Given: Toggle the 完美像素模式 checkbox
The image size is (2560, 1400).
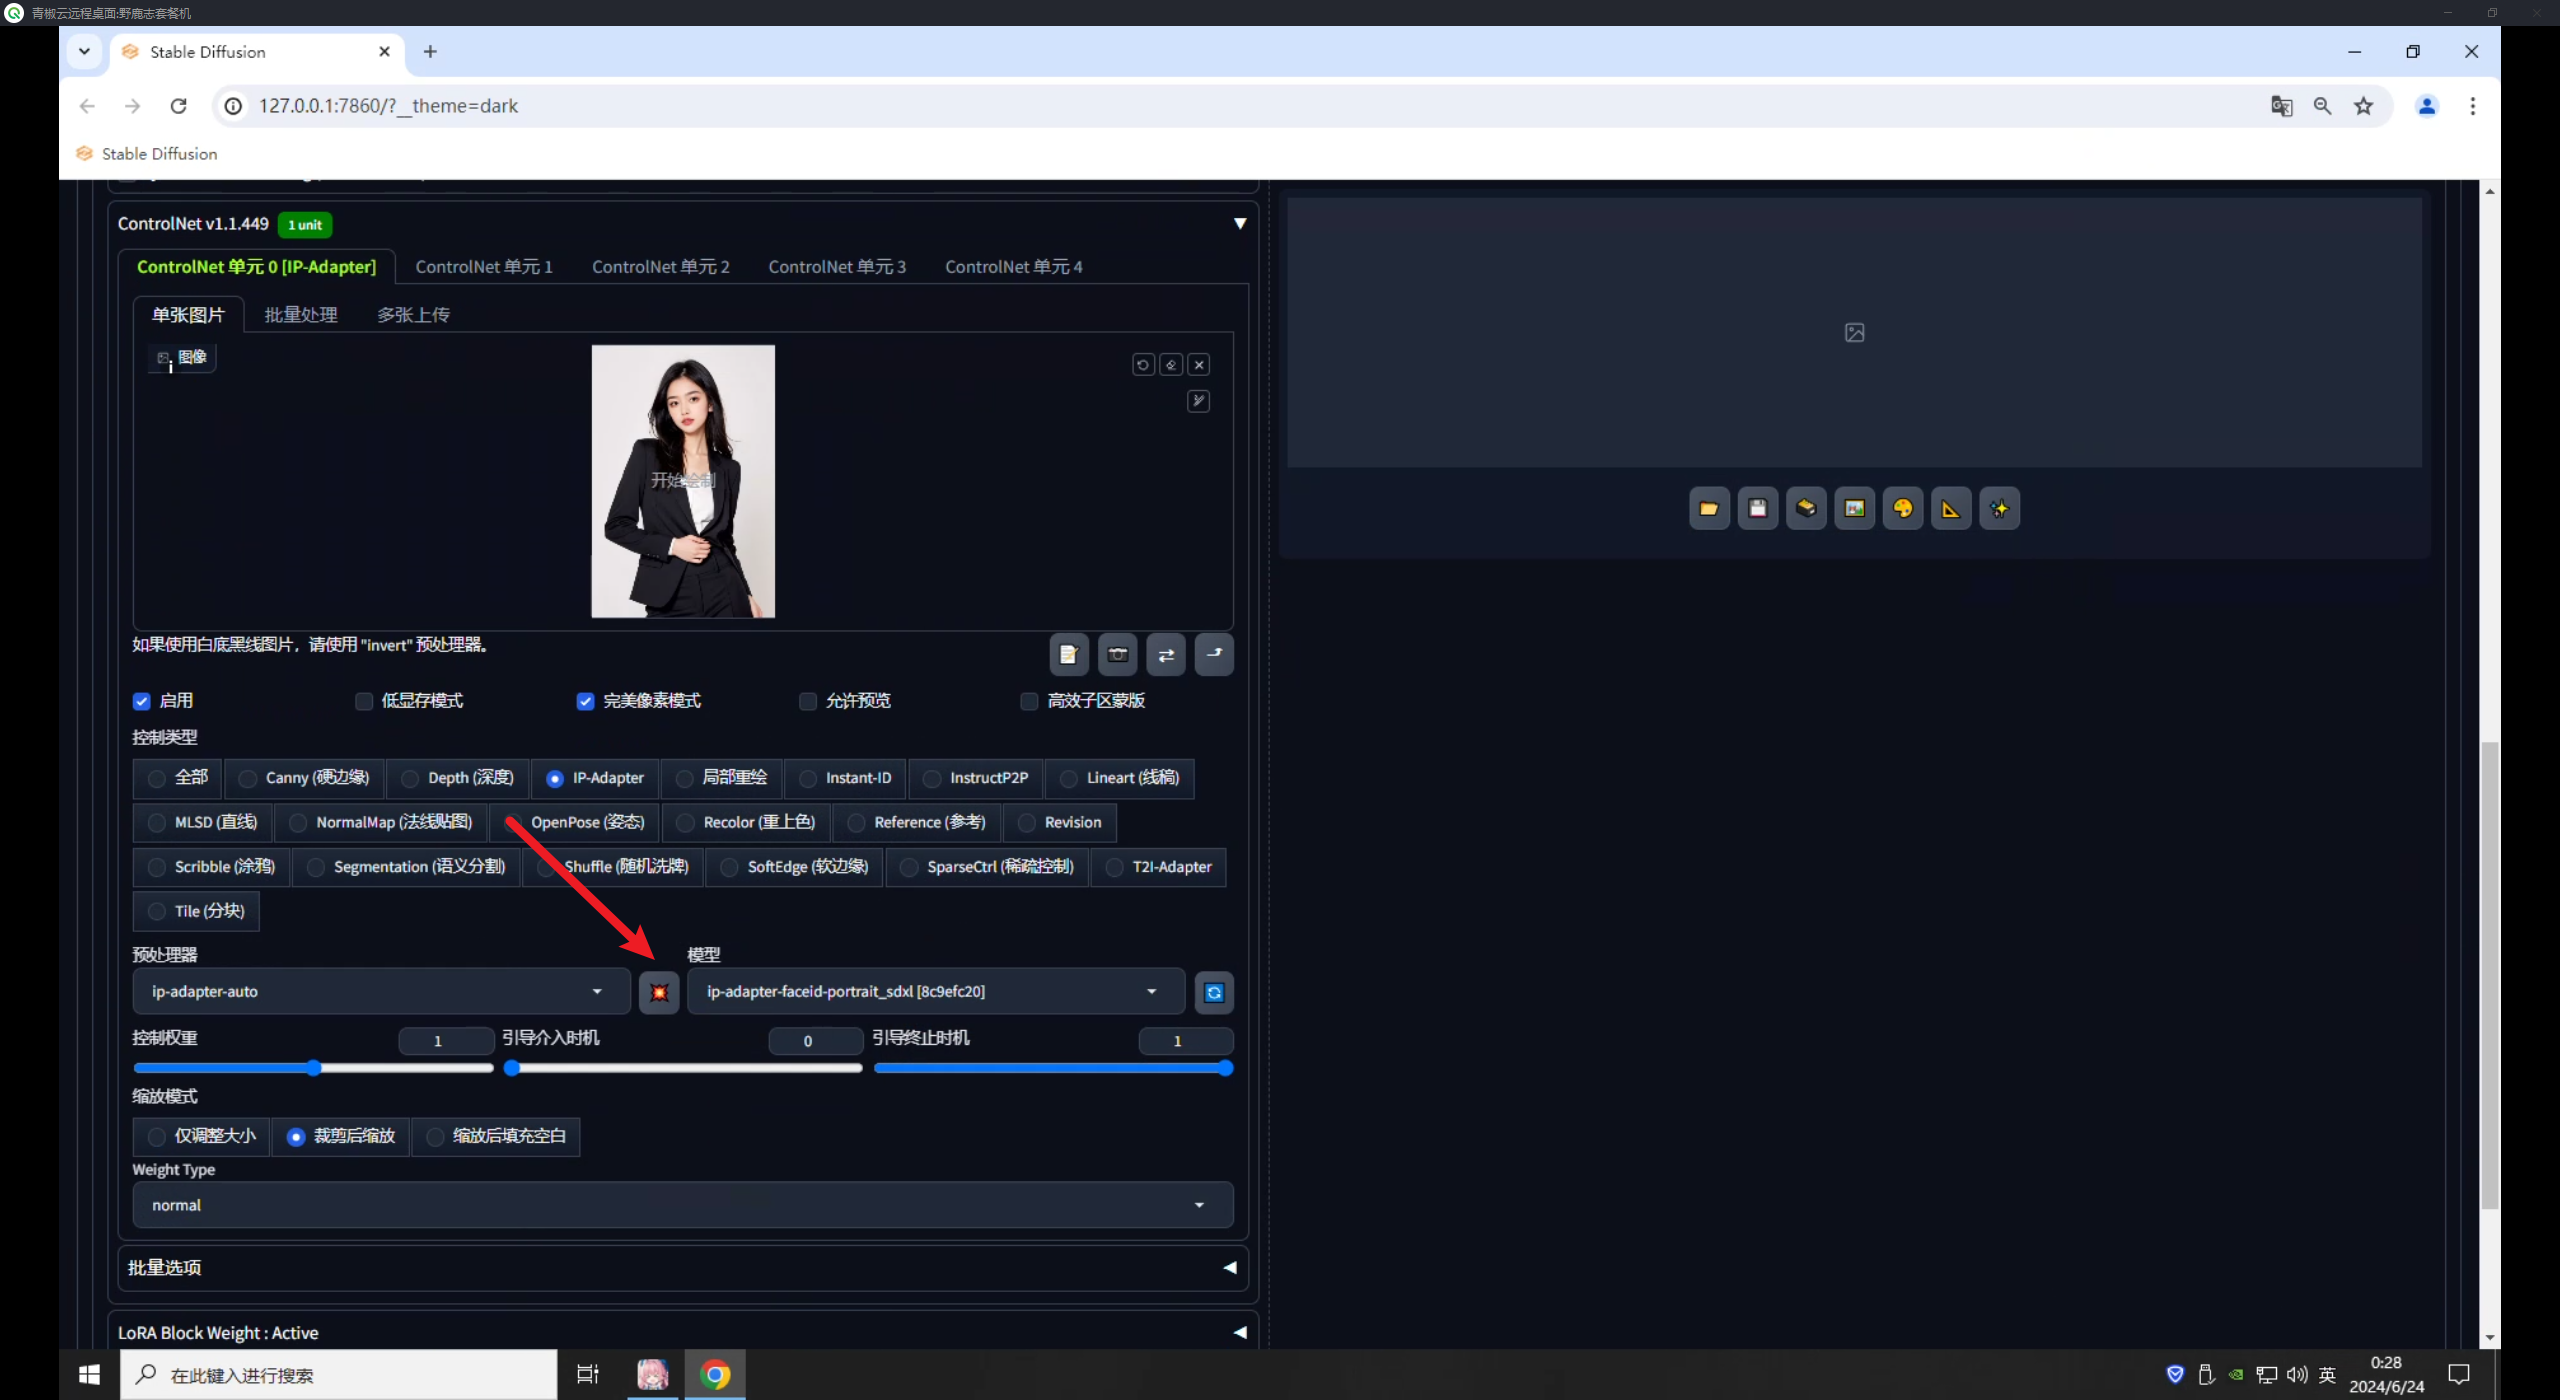Looking at the screenshot, I should click(x=586, y=701).
